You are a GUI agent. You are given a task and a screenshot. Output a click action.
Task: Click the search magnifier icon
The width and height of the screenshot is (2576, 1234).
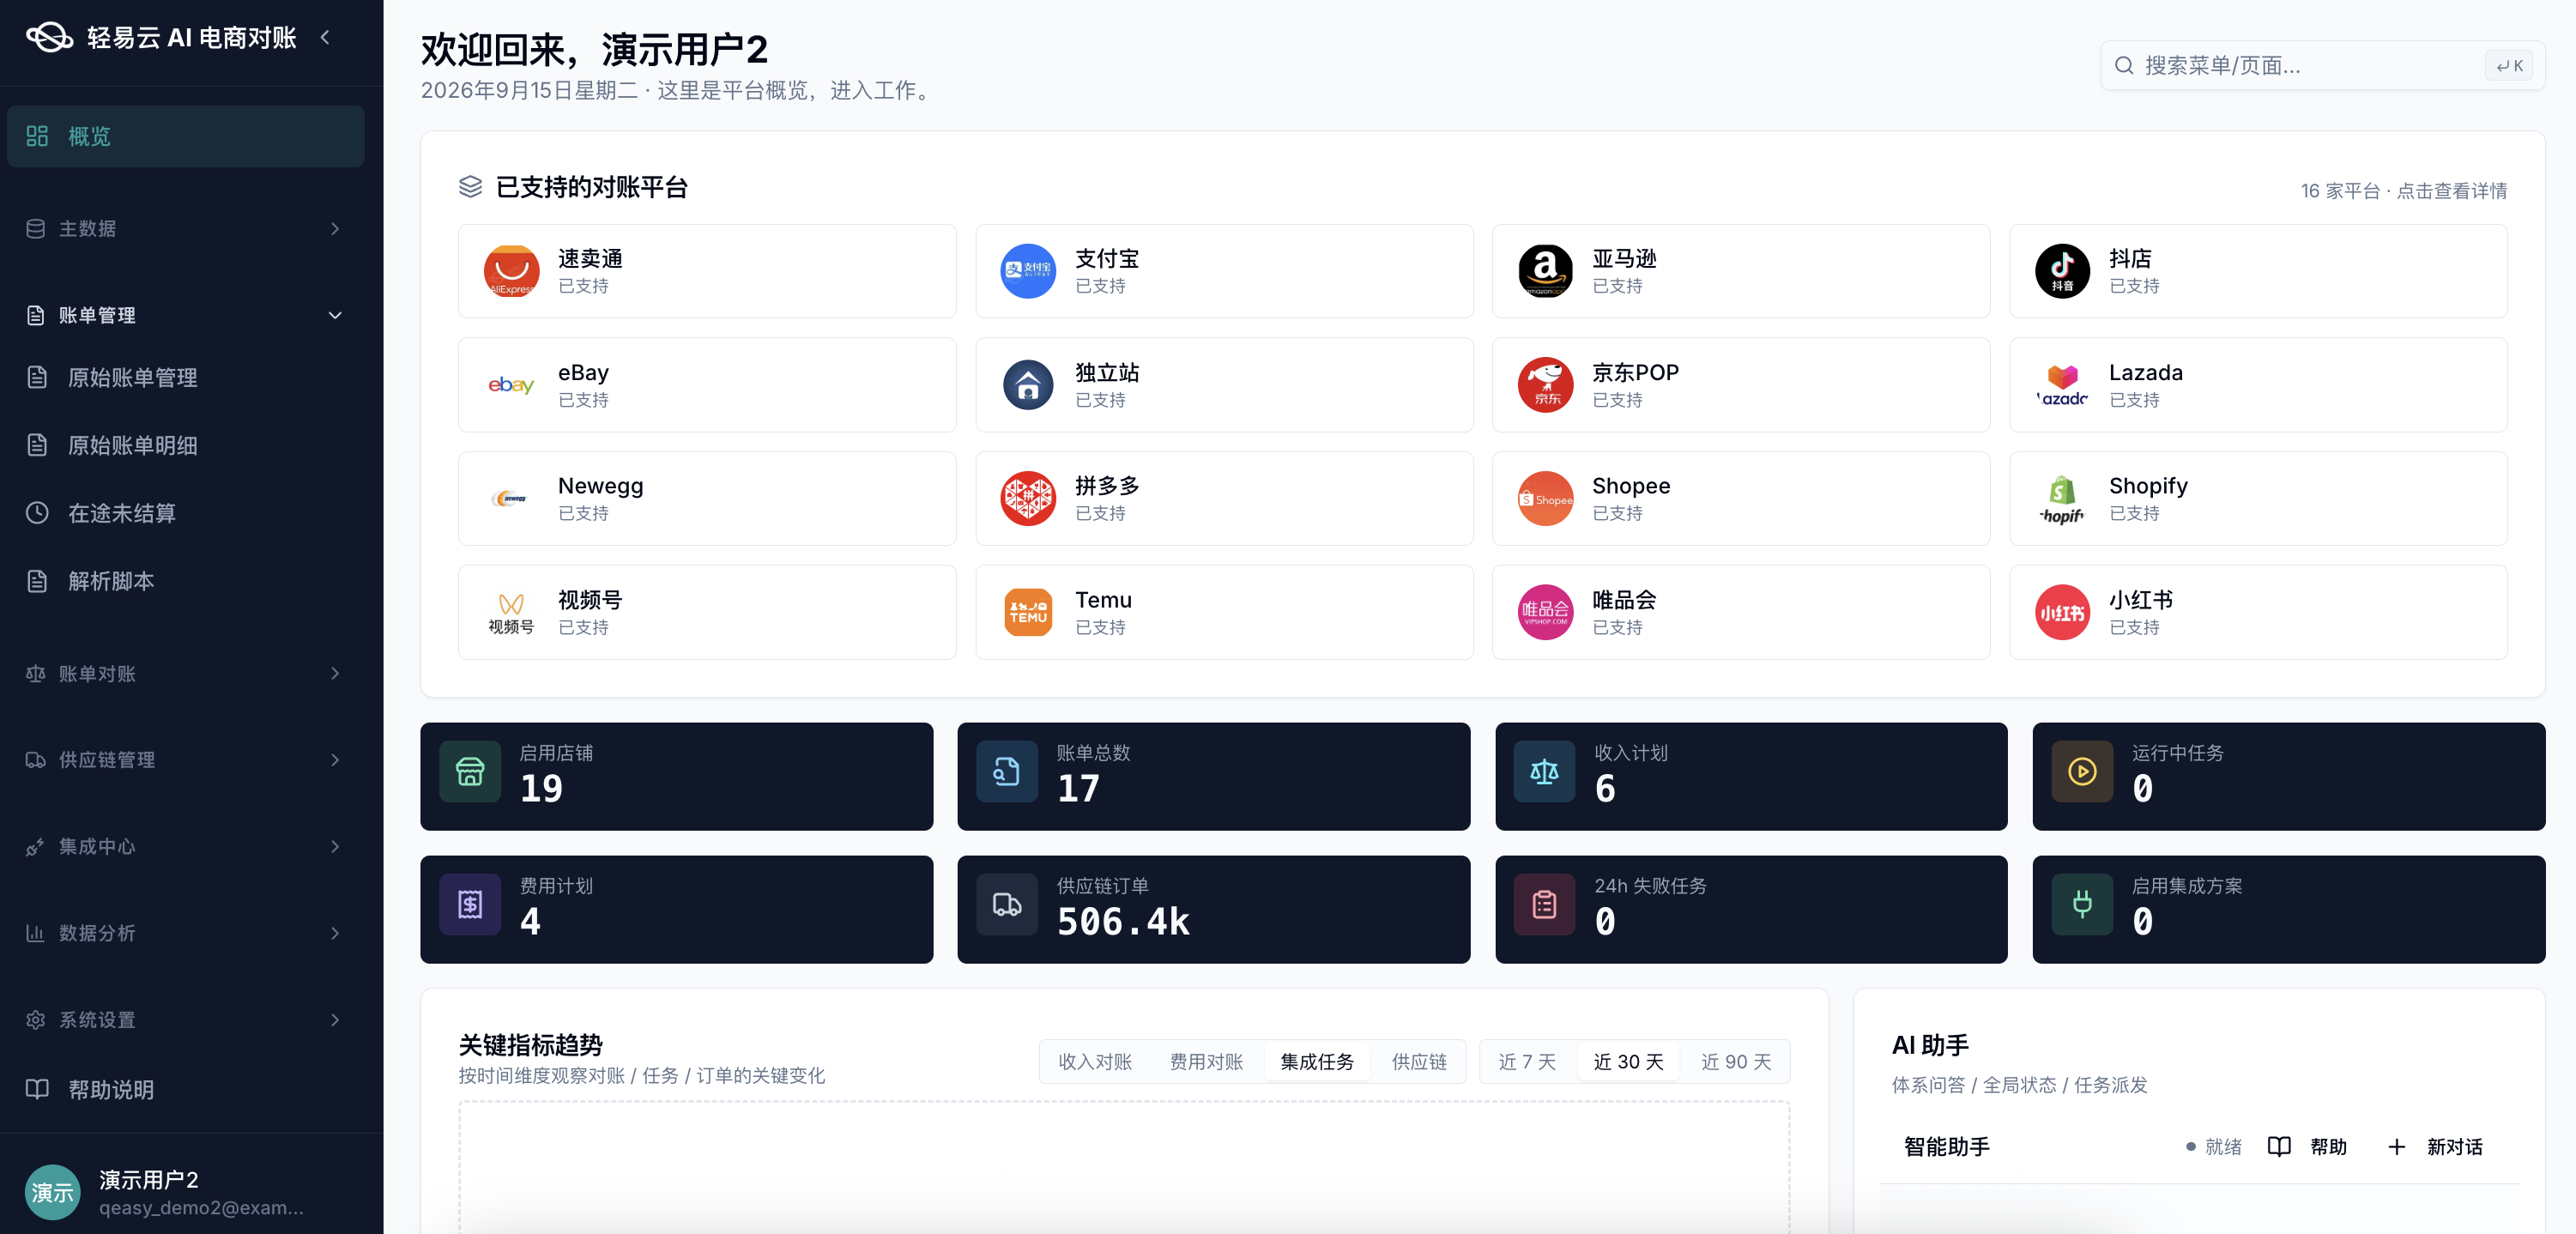point(2124,66)
